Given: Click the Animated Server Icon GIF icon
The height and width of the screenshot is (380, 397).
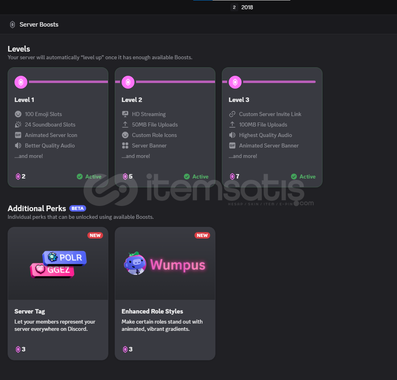Looking at the screenshot, I should click(x=18, y=135).
